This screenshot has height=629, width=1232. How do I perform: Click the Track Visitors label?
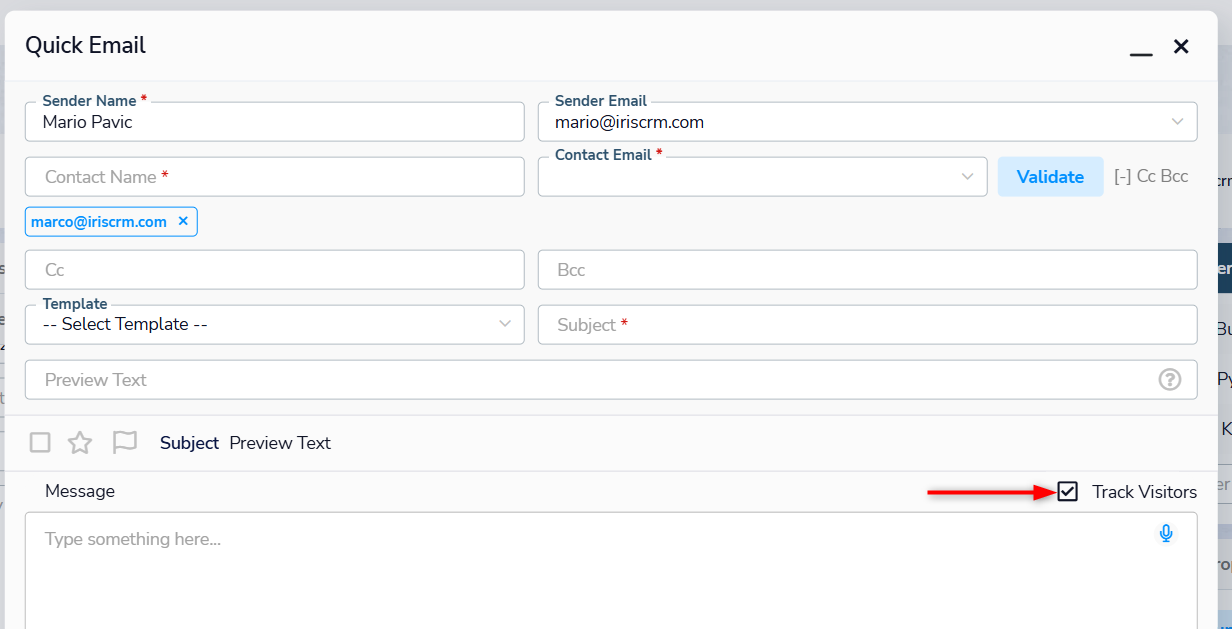point(1144,492)
